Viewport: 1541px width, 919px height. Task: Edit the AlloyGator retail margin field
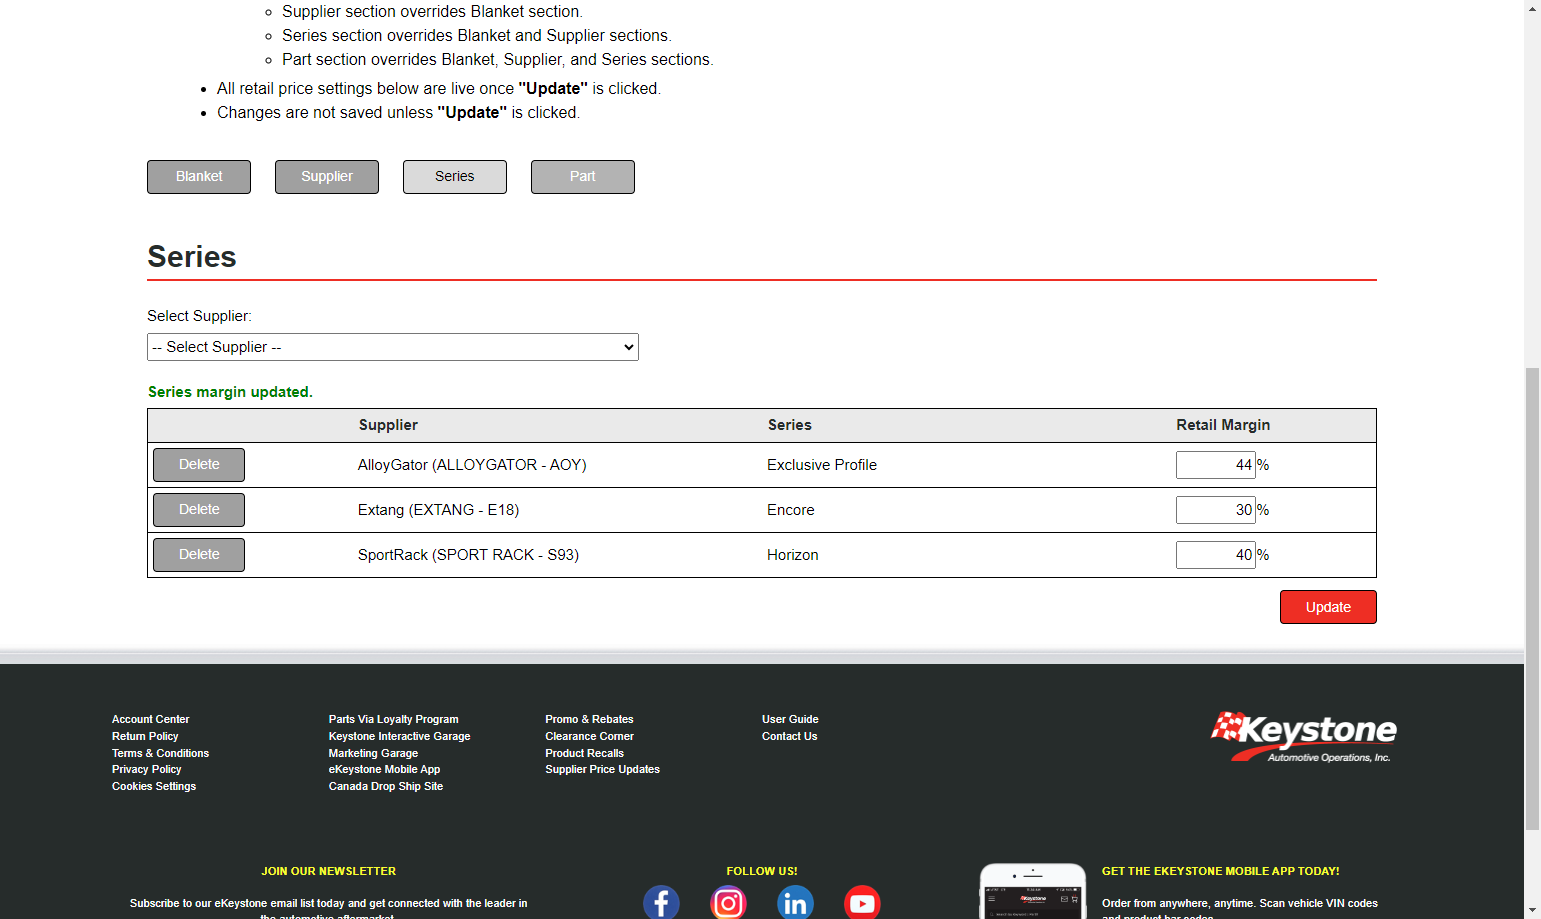click(x=1216, y=465)
